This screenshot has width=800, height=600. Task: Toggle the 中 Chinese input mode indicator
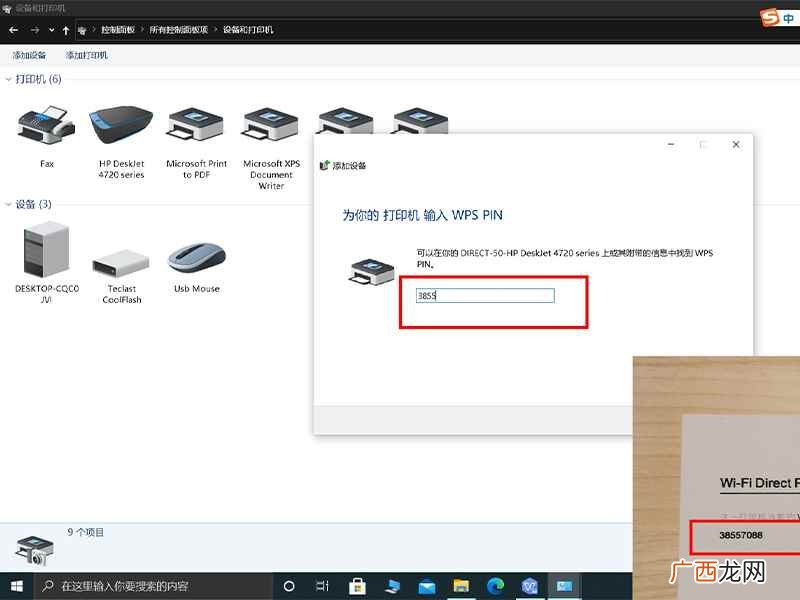tap(788, 18)
